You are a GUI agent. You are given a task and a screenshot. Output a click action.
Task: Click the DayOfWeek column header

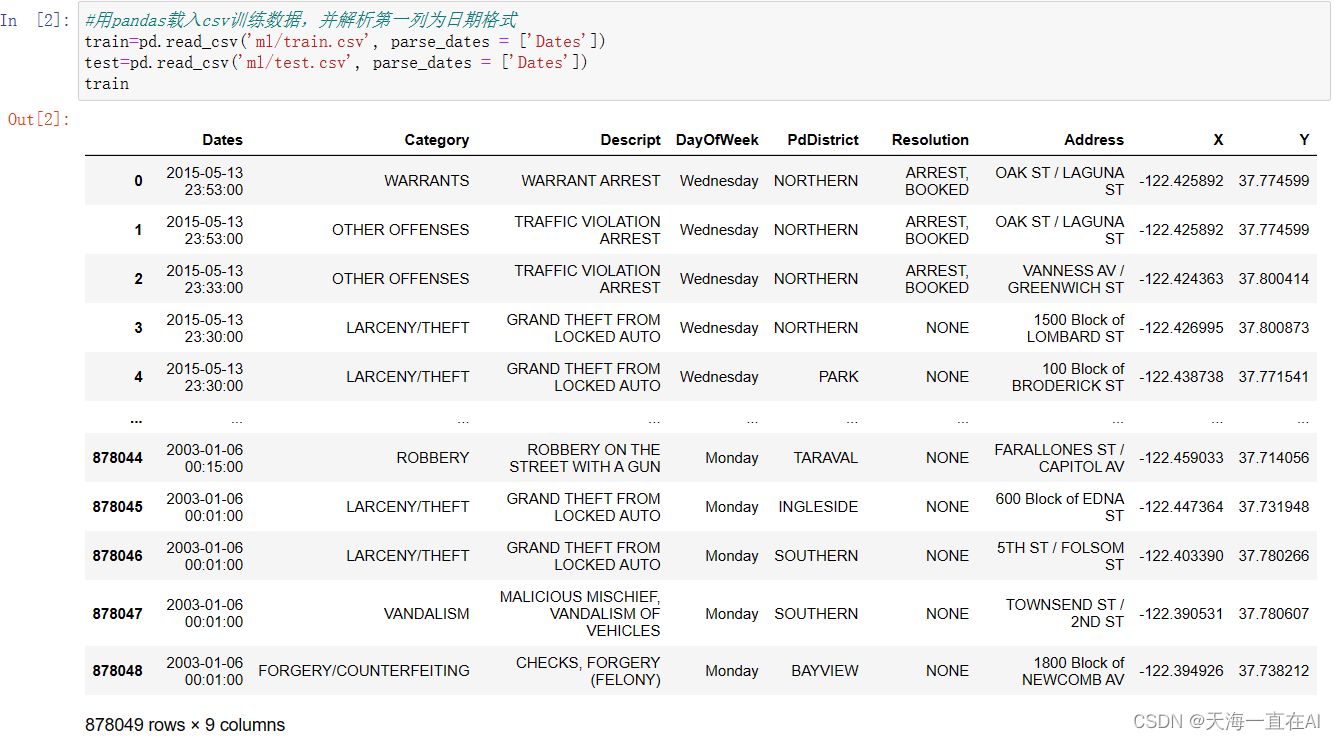tap(717, 140)
